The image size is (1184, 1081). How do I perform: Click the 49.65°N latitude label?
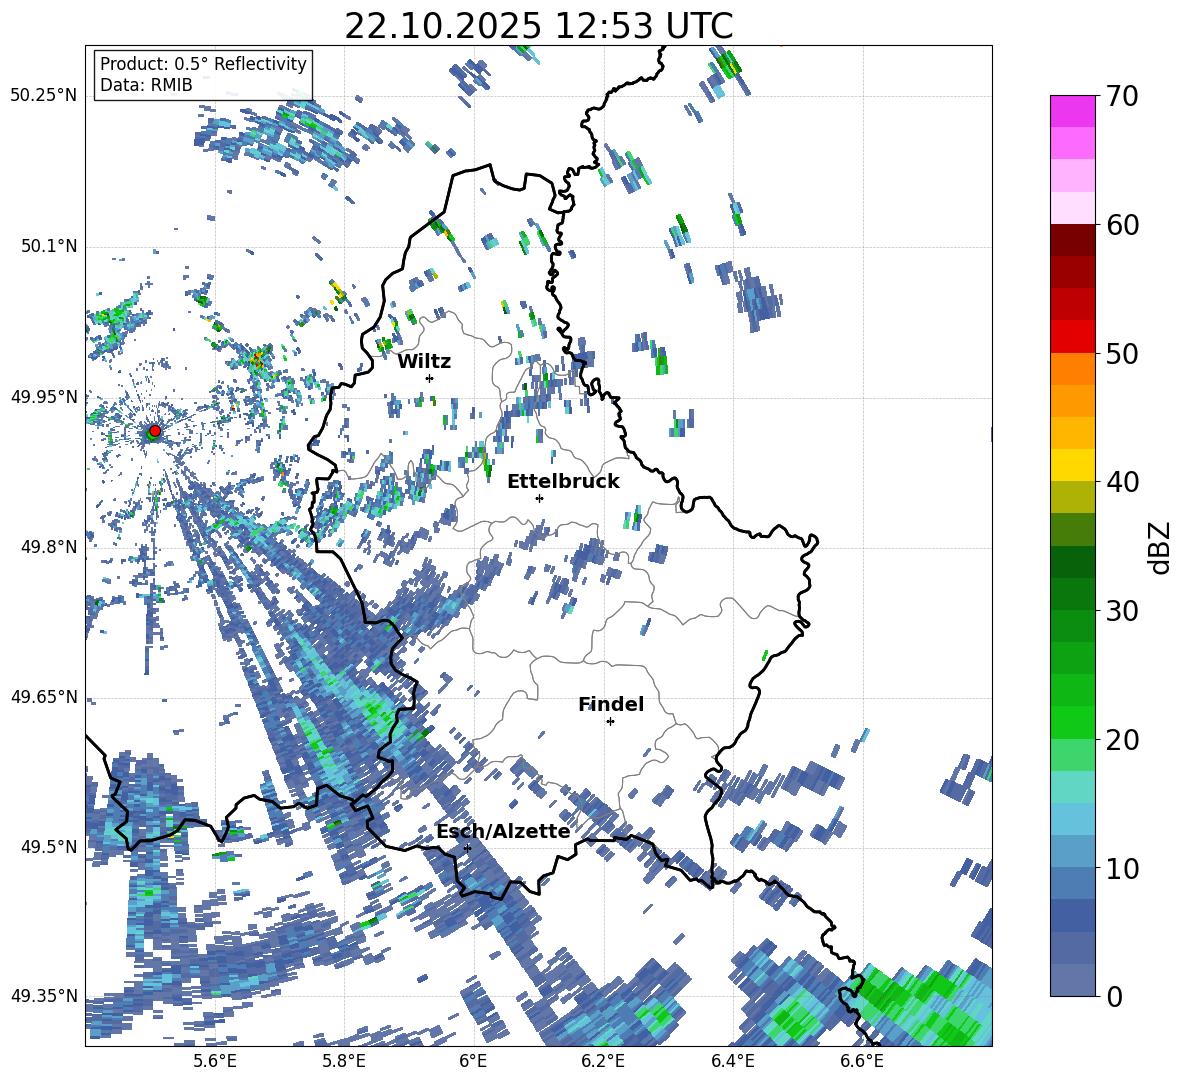(44, 697)
